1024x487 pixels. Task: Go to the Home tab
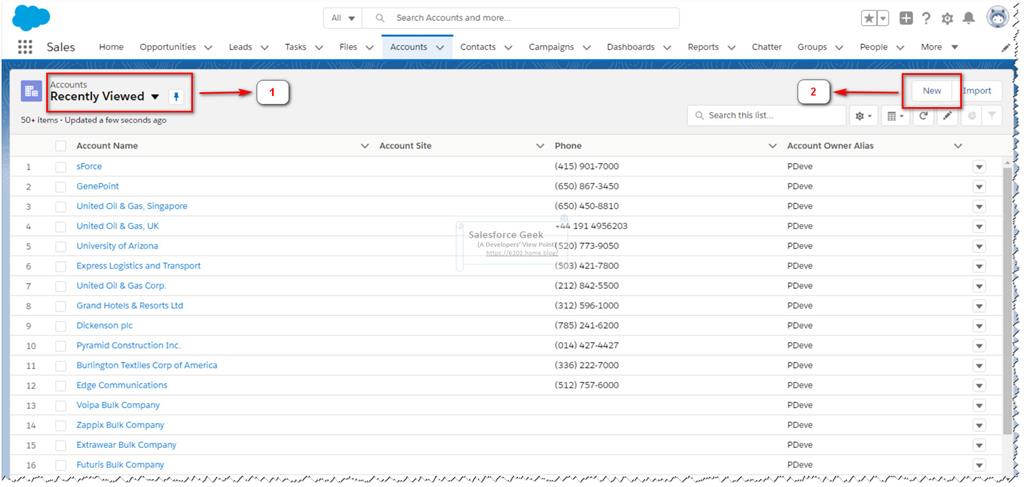pyautogui.click(x=111, y=47)
